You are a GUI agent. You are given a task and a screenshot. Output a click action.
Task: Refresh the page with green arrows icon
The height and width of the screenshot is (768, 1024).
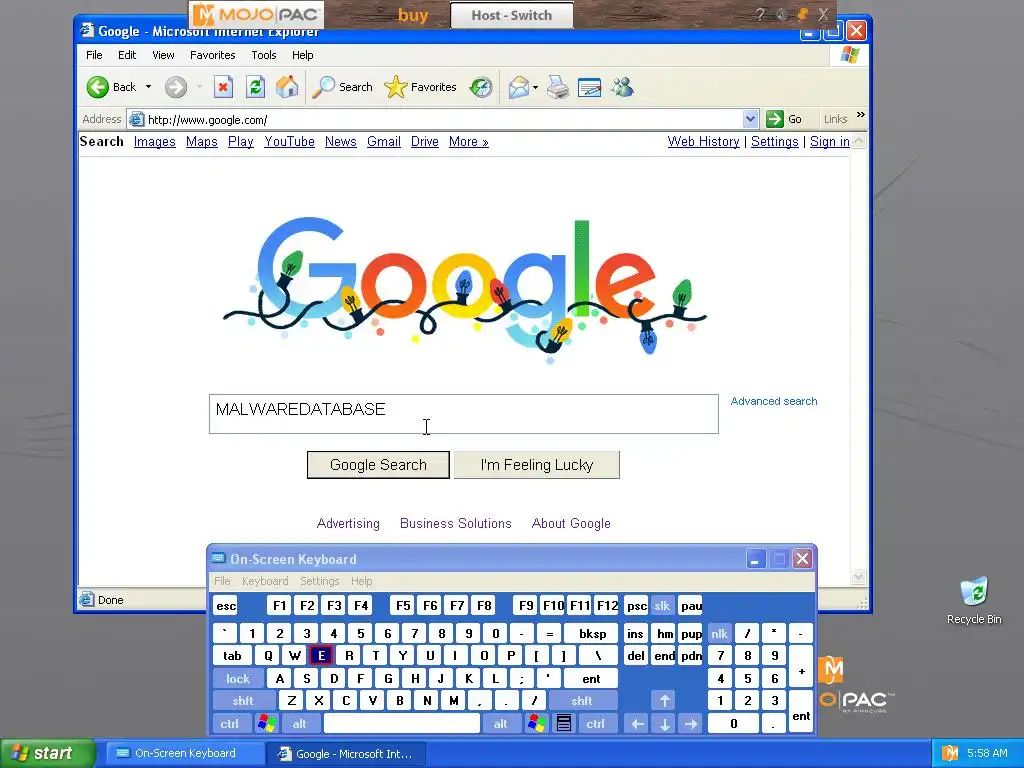tap(255, 87)
